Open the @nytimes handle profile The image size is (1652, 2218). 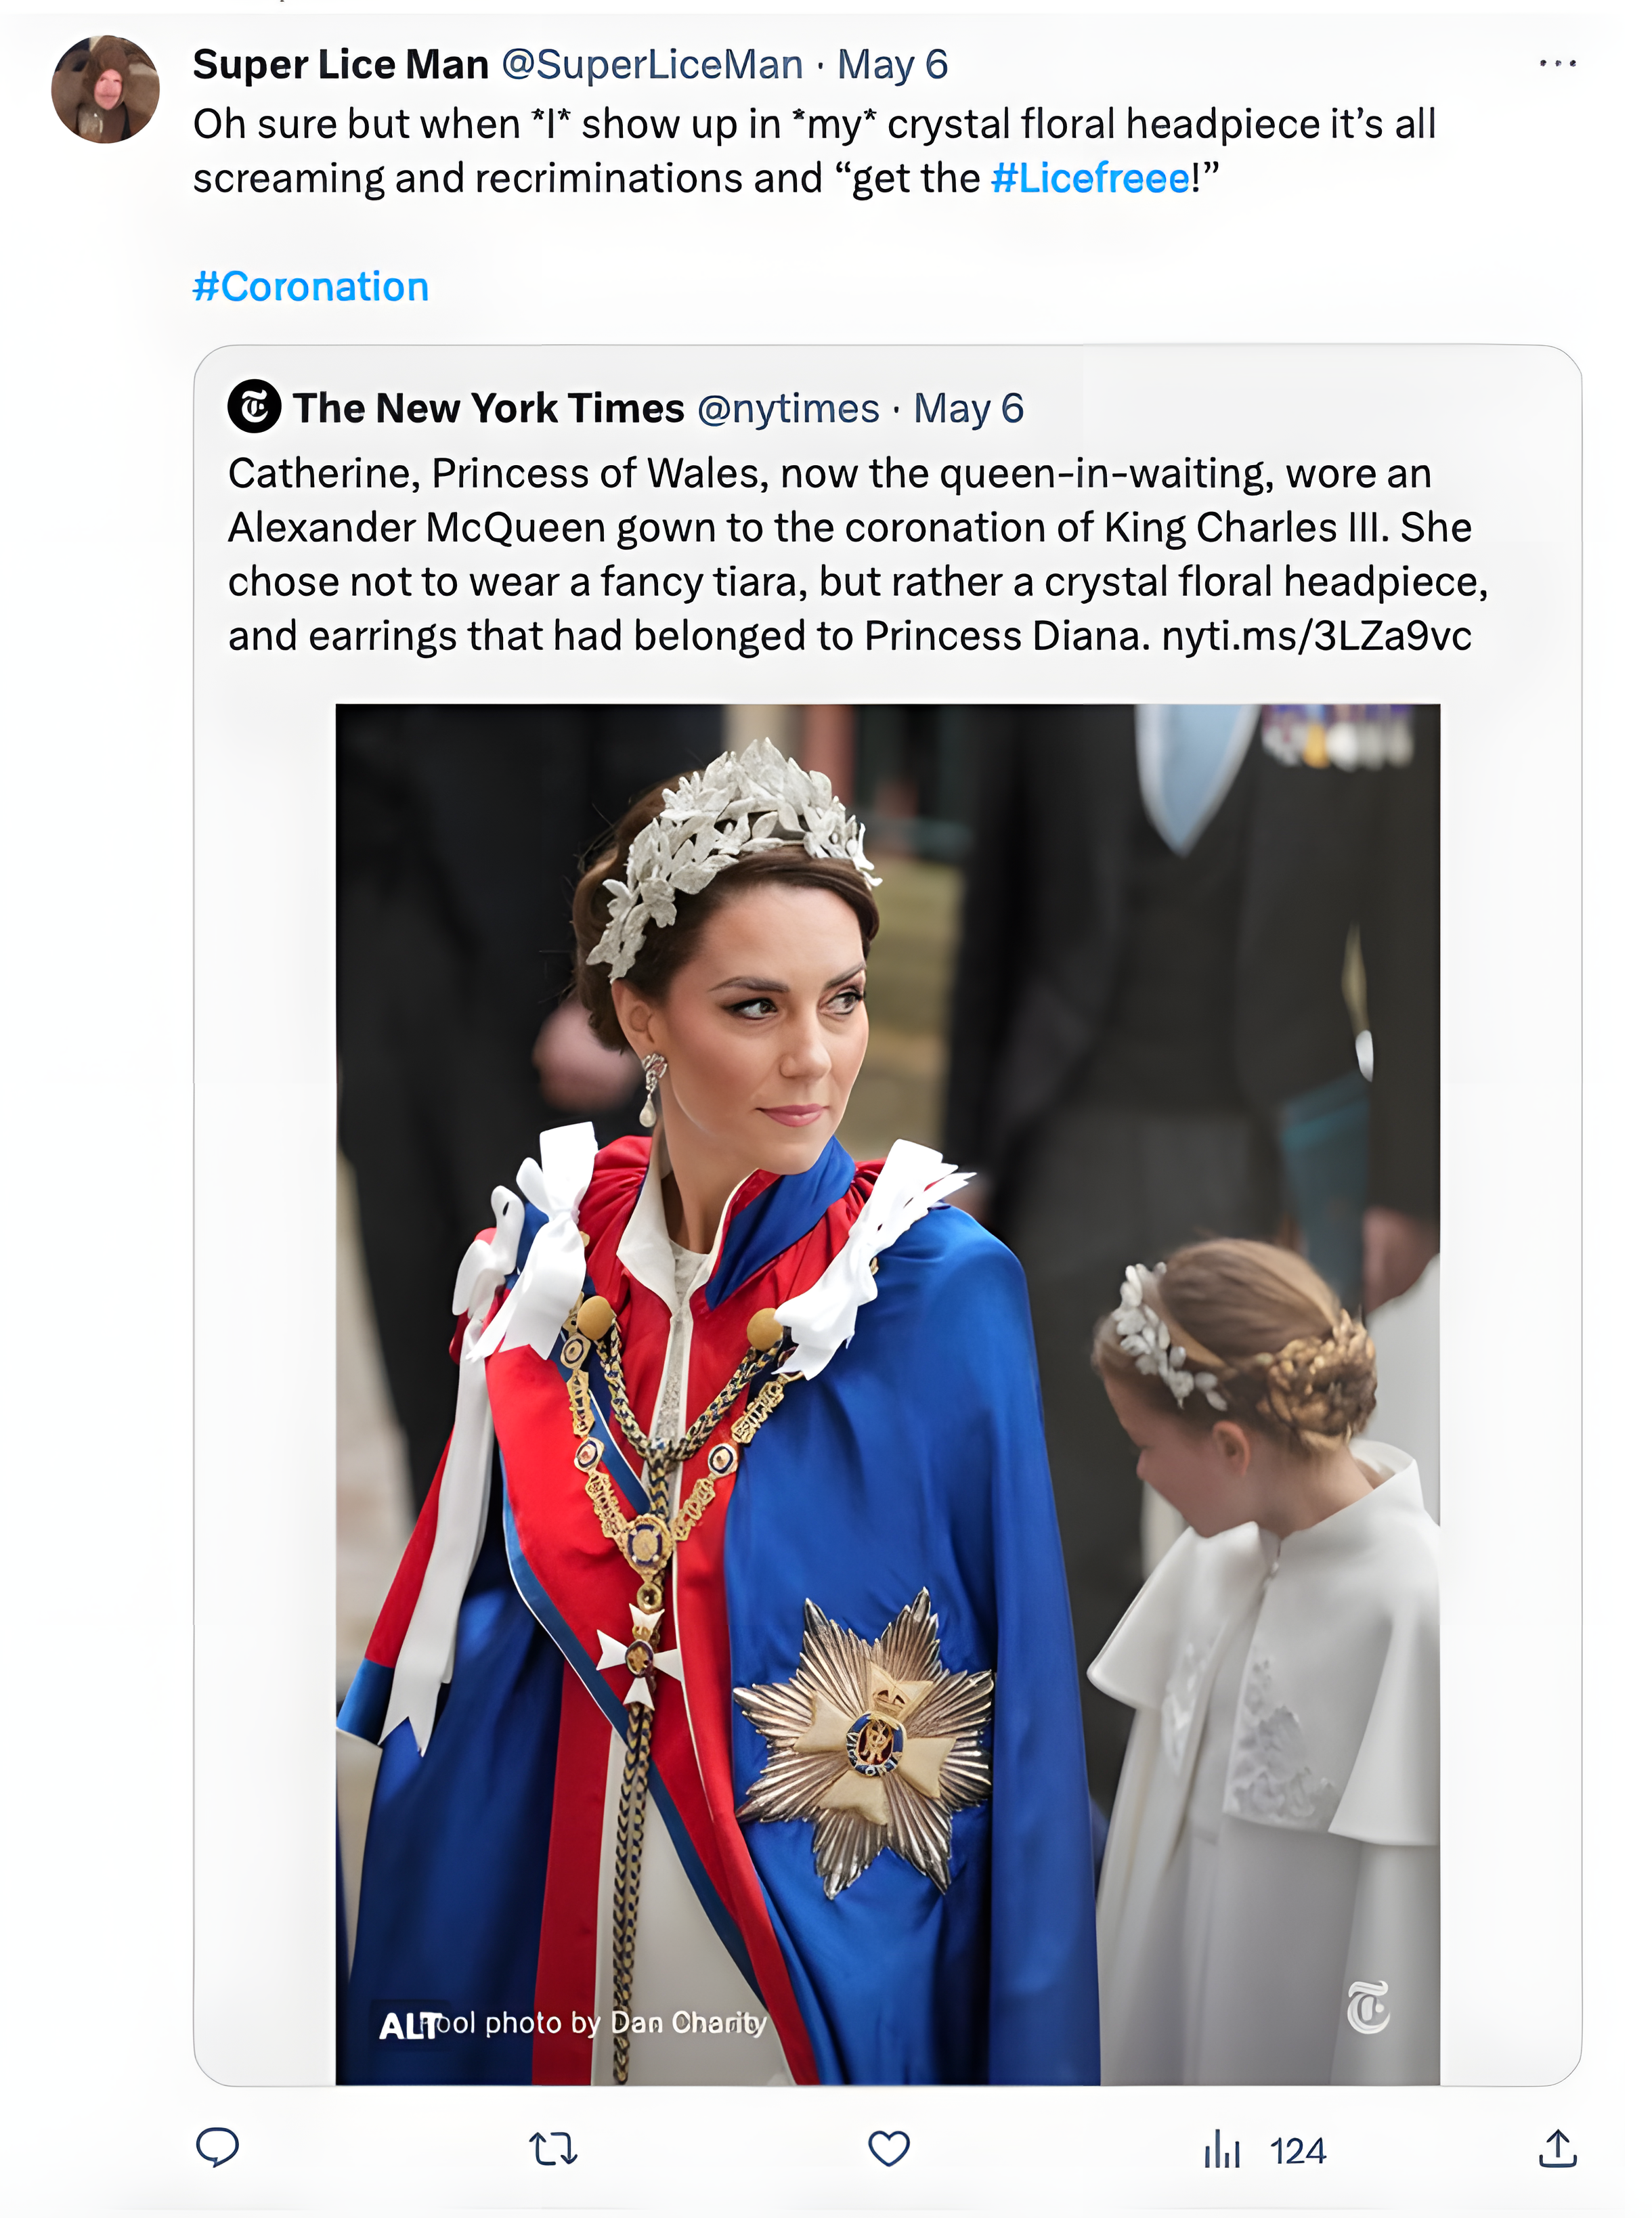[788, 409]
